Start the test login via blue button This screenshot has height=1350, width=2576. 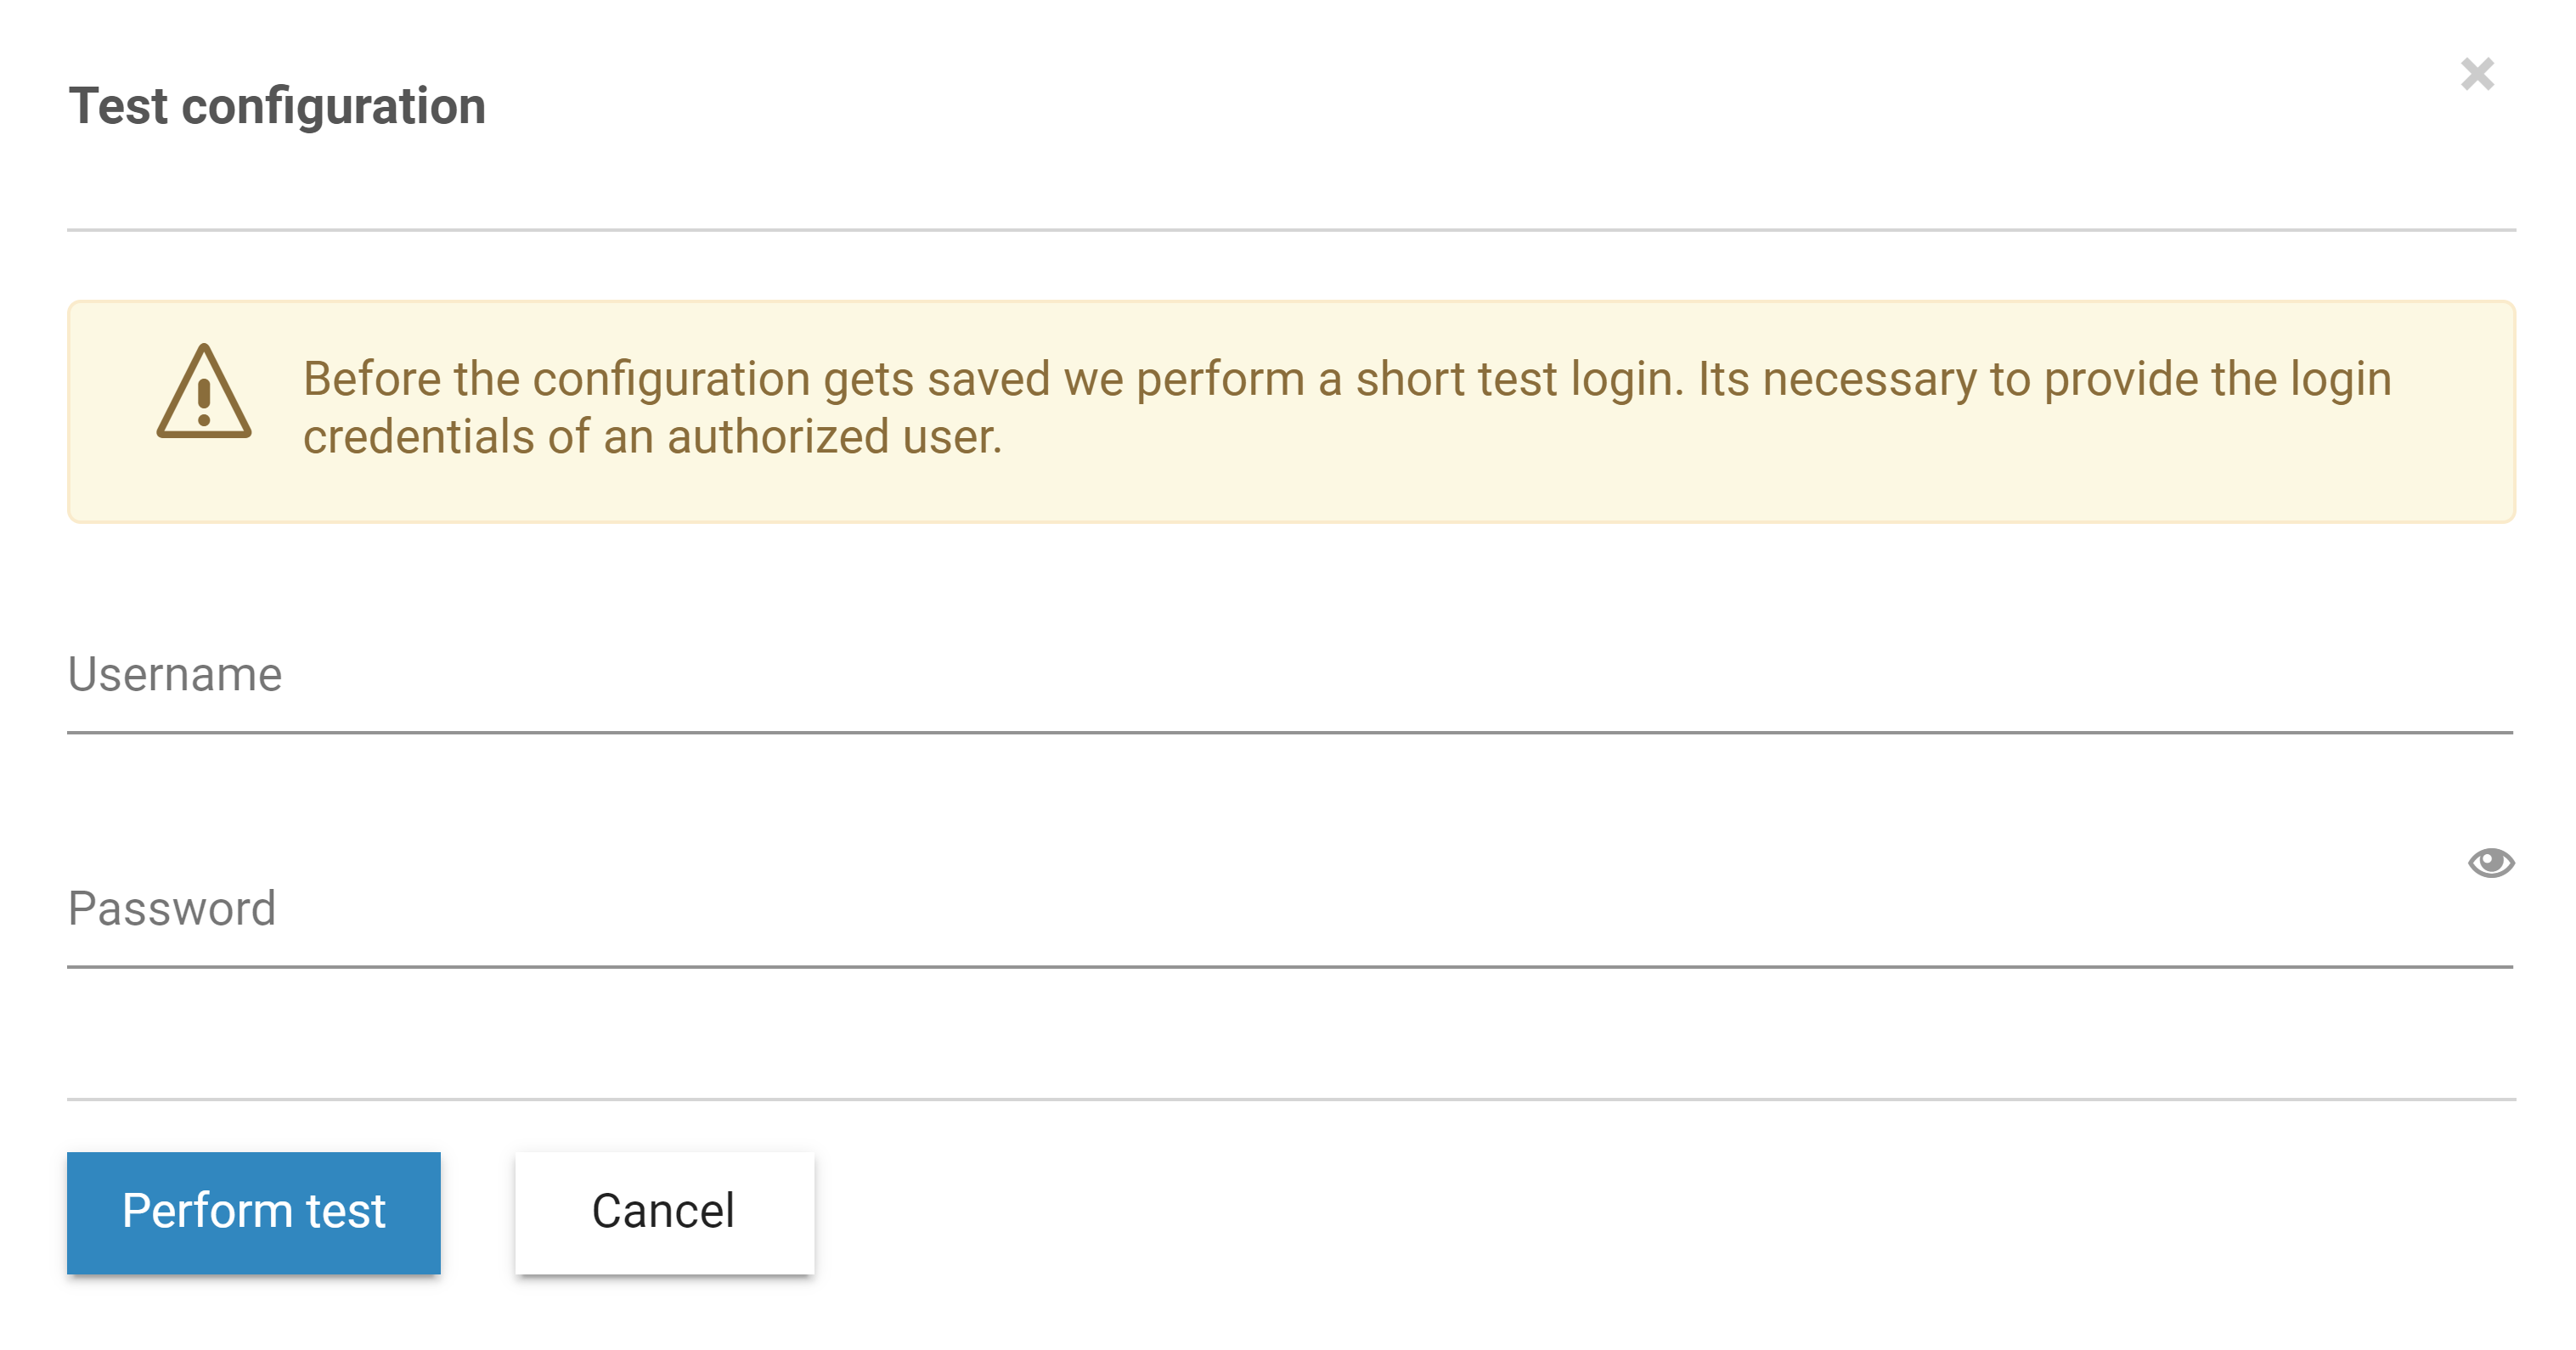[x=252, y=1212]
